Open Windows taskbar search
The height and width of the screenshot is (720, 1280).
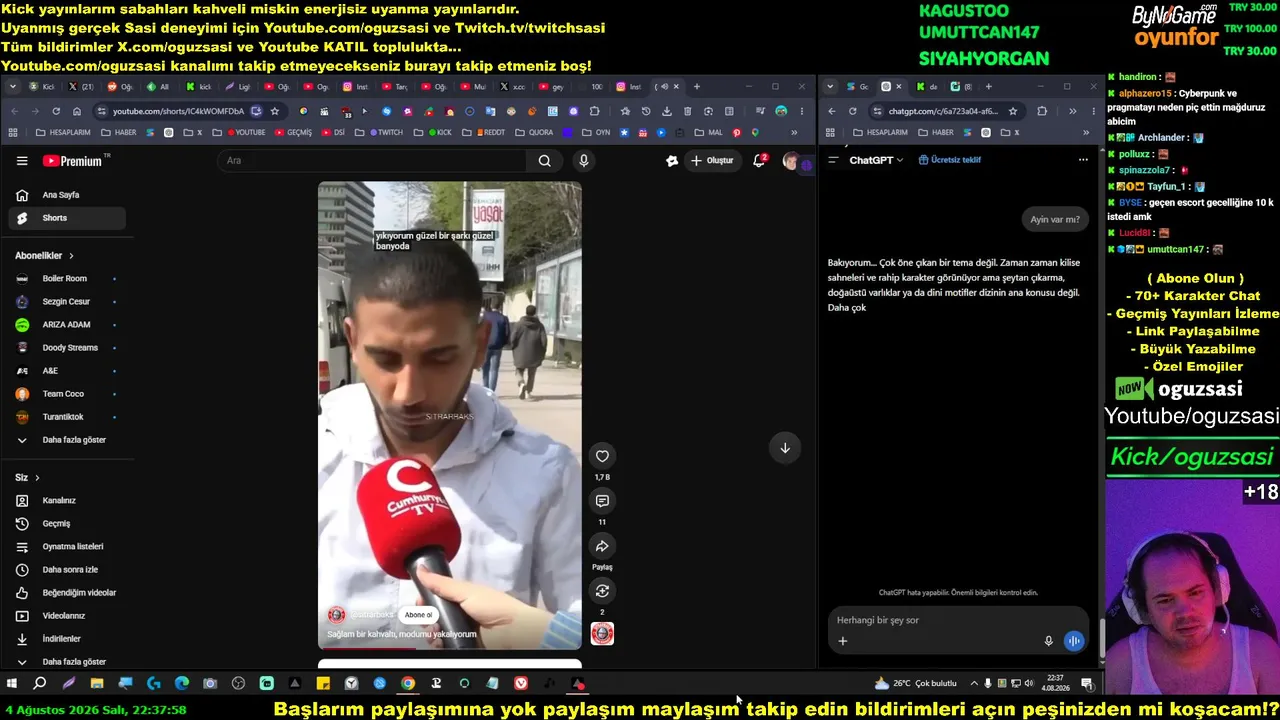coord(40,684)
